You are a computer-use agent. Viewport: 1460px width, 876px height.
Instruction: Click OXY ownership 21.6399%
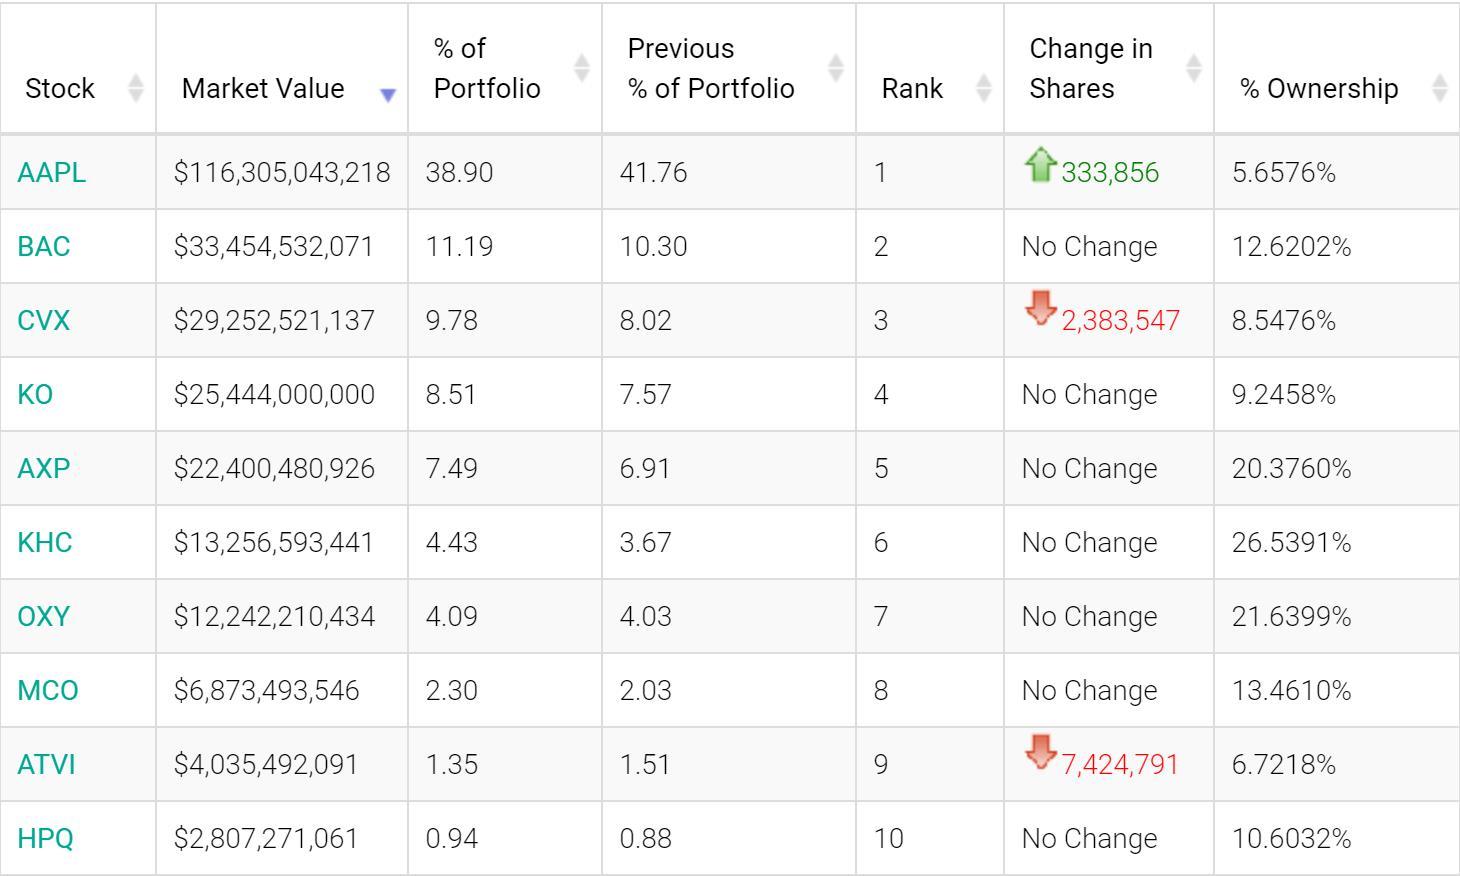[1291, 616]
